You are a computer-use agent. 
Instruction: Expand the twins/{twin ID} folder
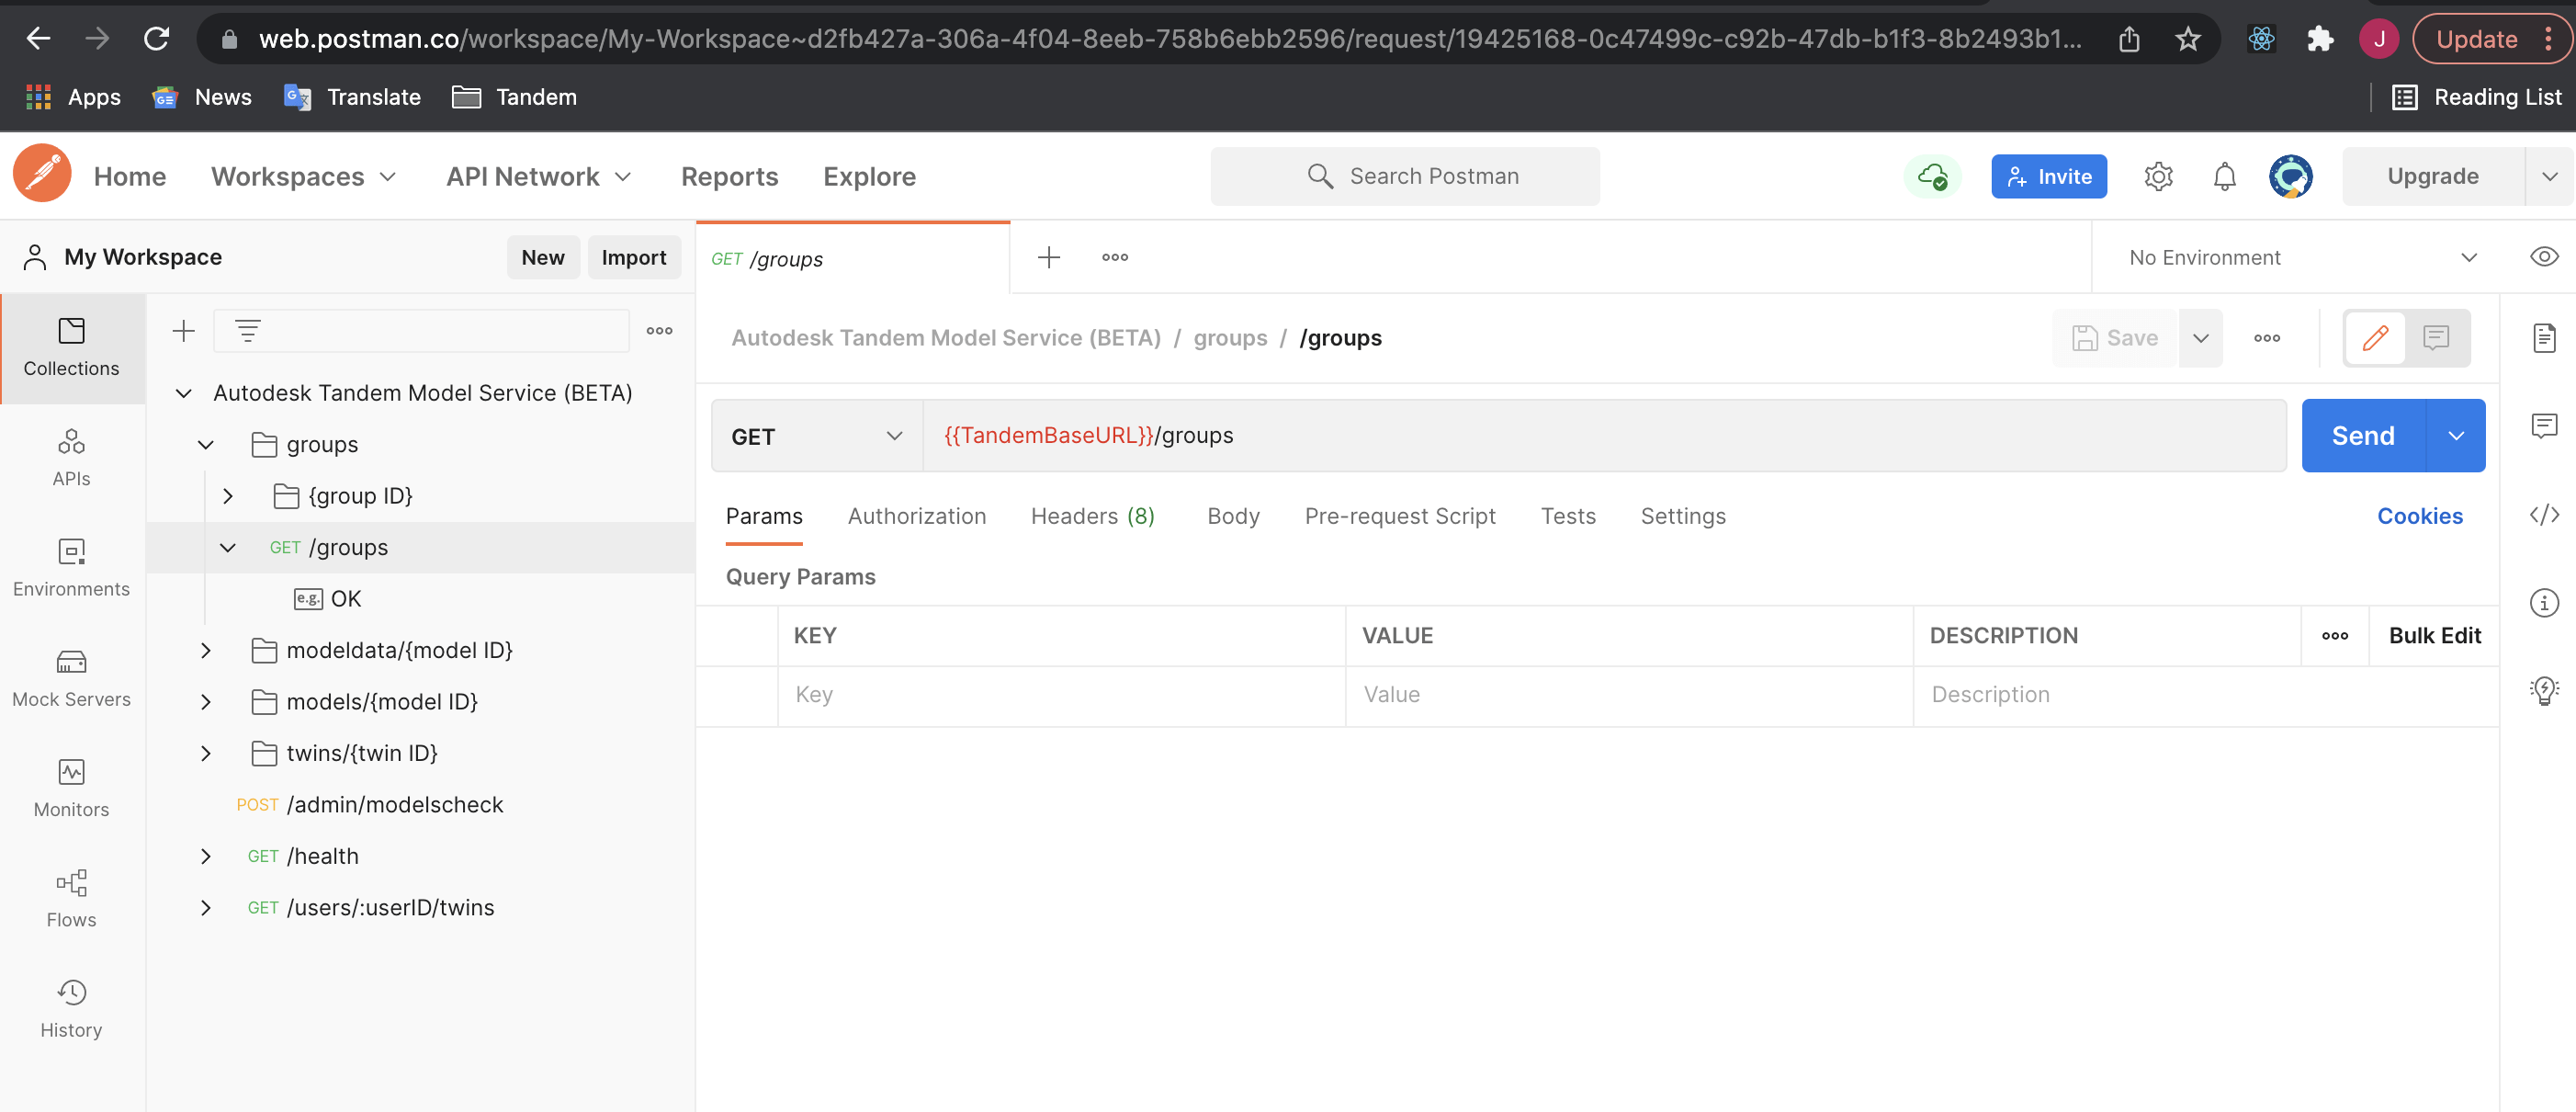click(206, 753)
